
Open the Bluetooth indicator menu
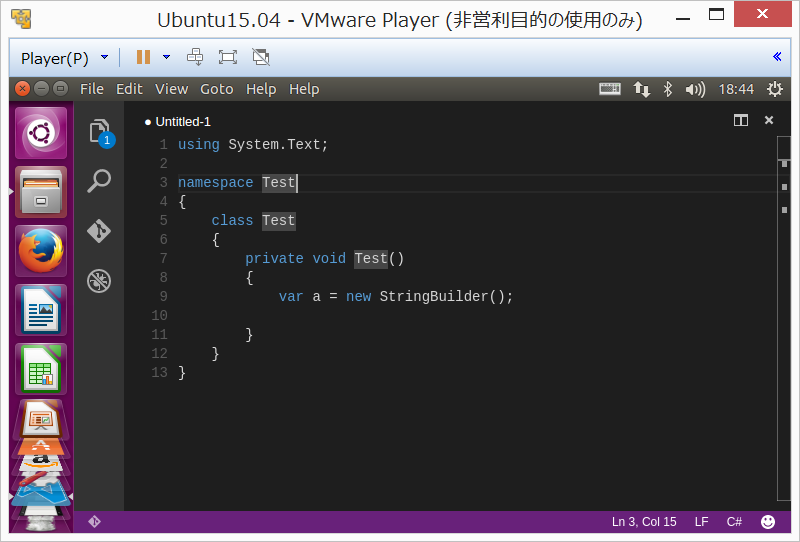click(668, 89)
